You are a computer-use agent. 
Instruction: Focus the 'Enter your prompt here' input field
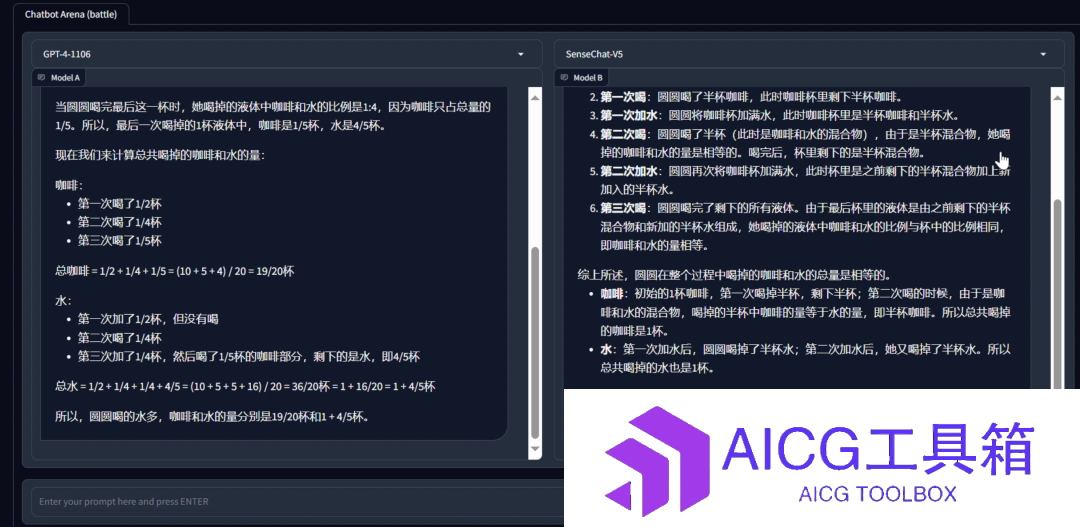pos(296,502)
